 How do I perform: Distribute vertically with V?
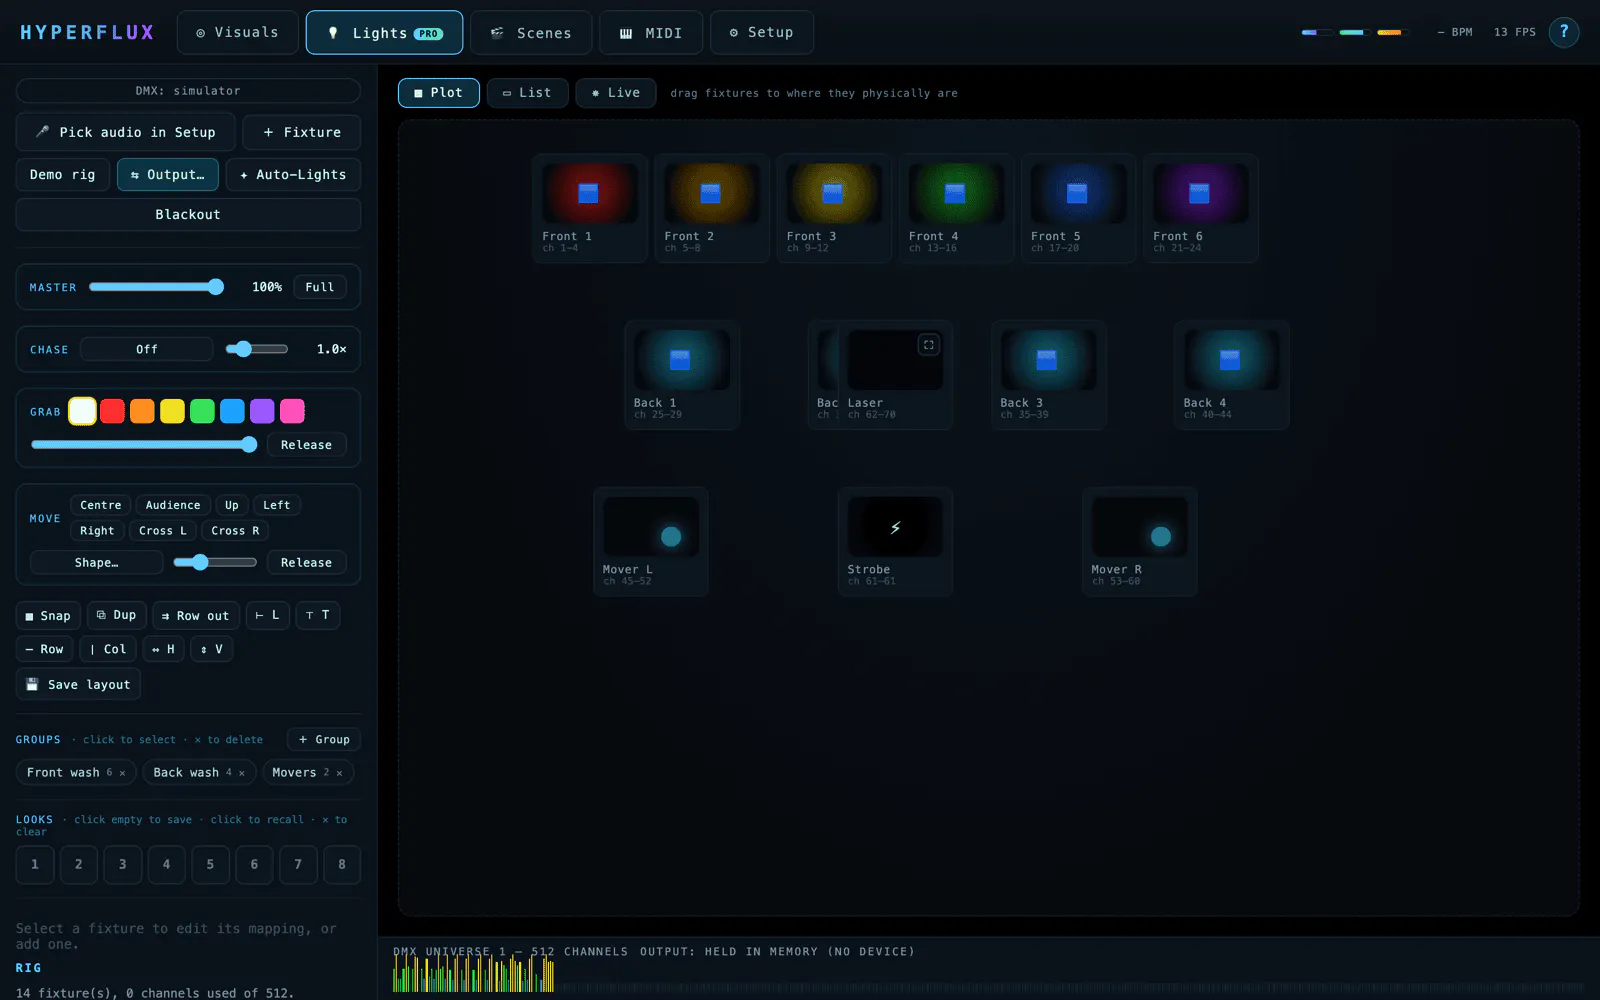click(x=212, y=649)
